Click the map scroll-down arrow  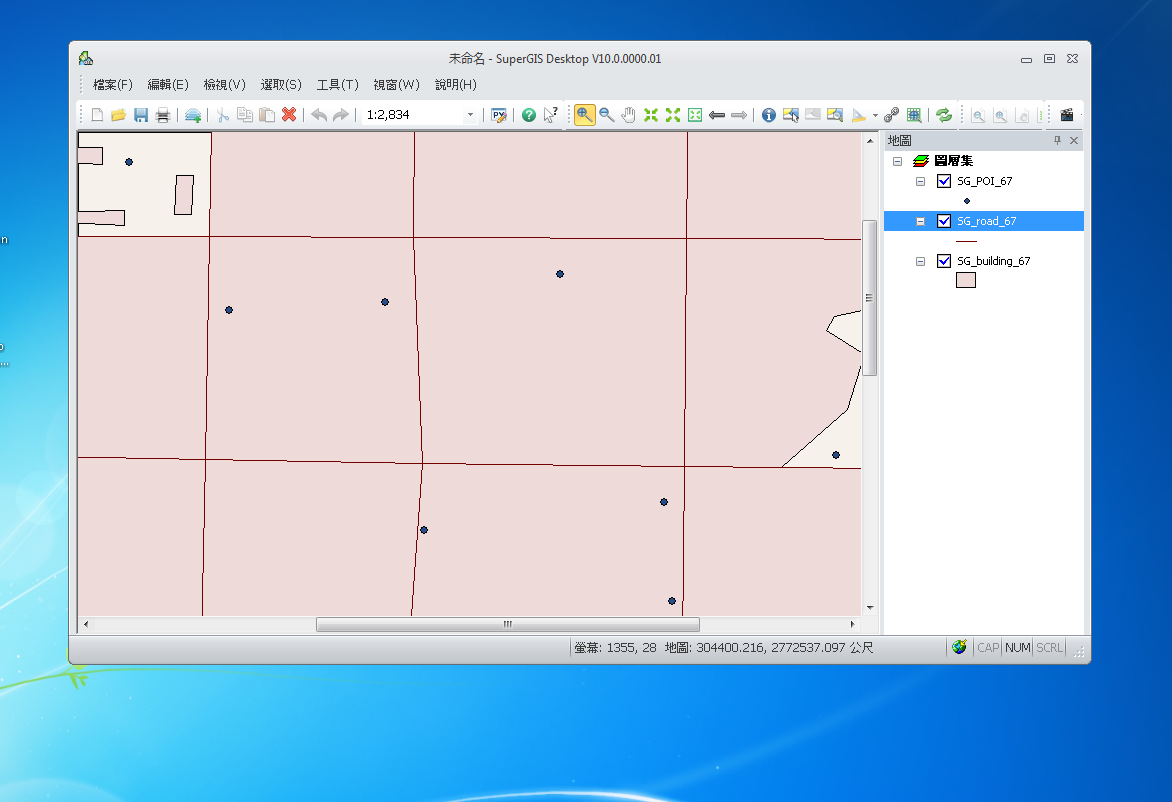pyautogui.click(x=869, y=608)
